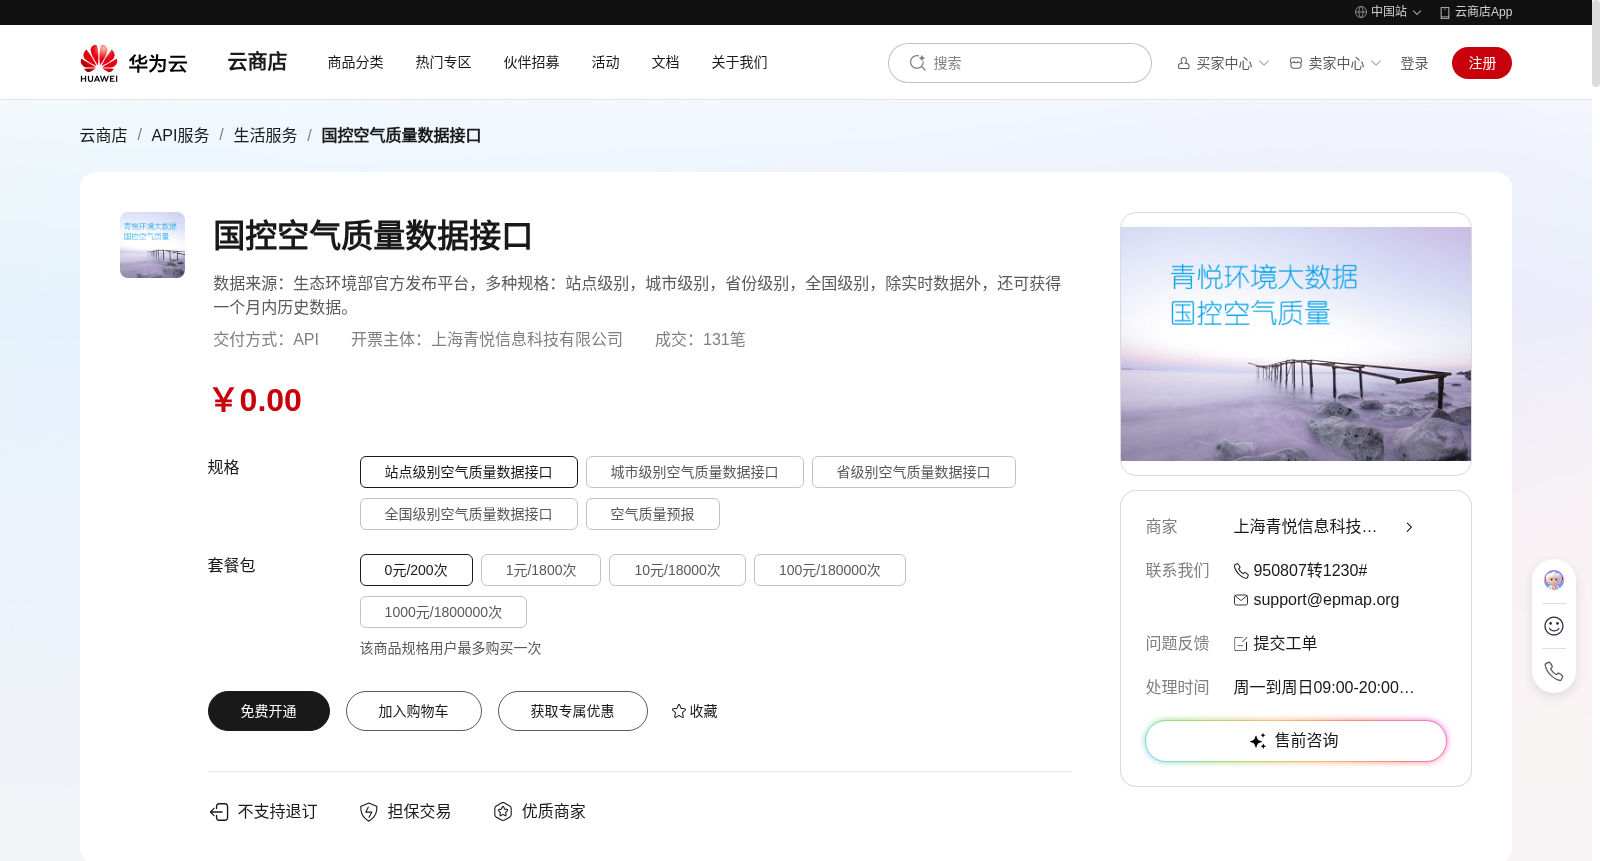Open the 商品分类 menu
This screenshot has width=1600, height=861.
pos(356,62)
